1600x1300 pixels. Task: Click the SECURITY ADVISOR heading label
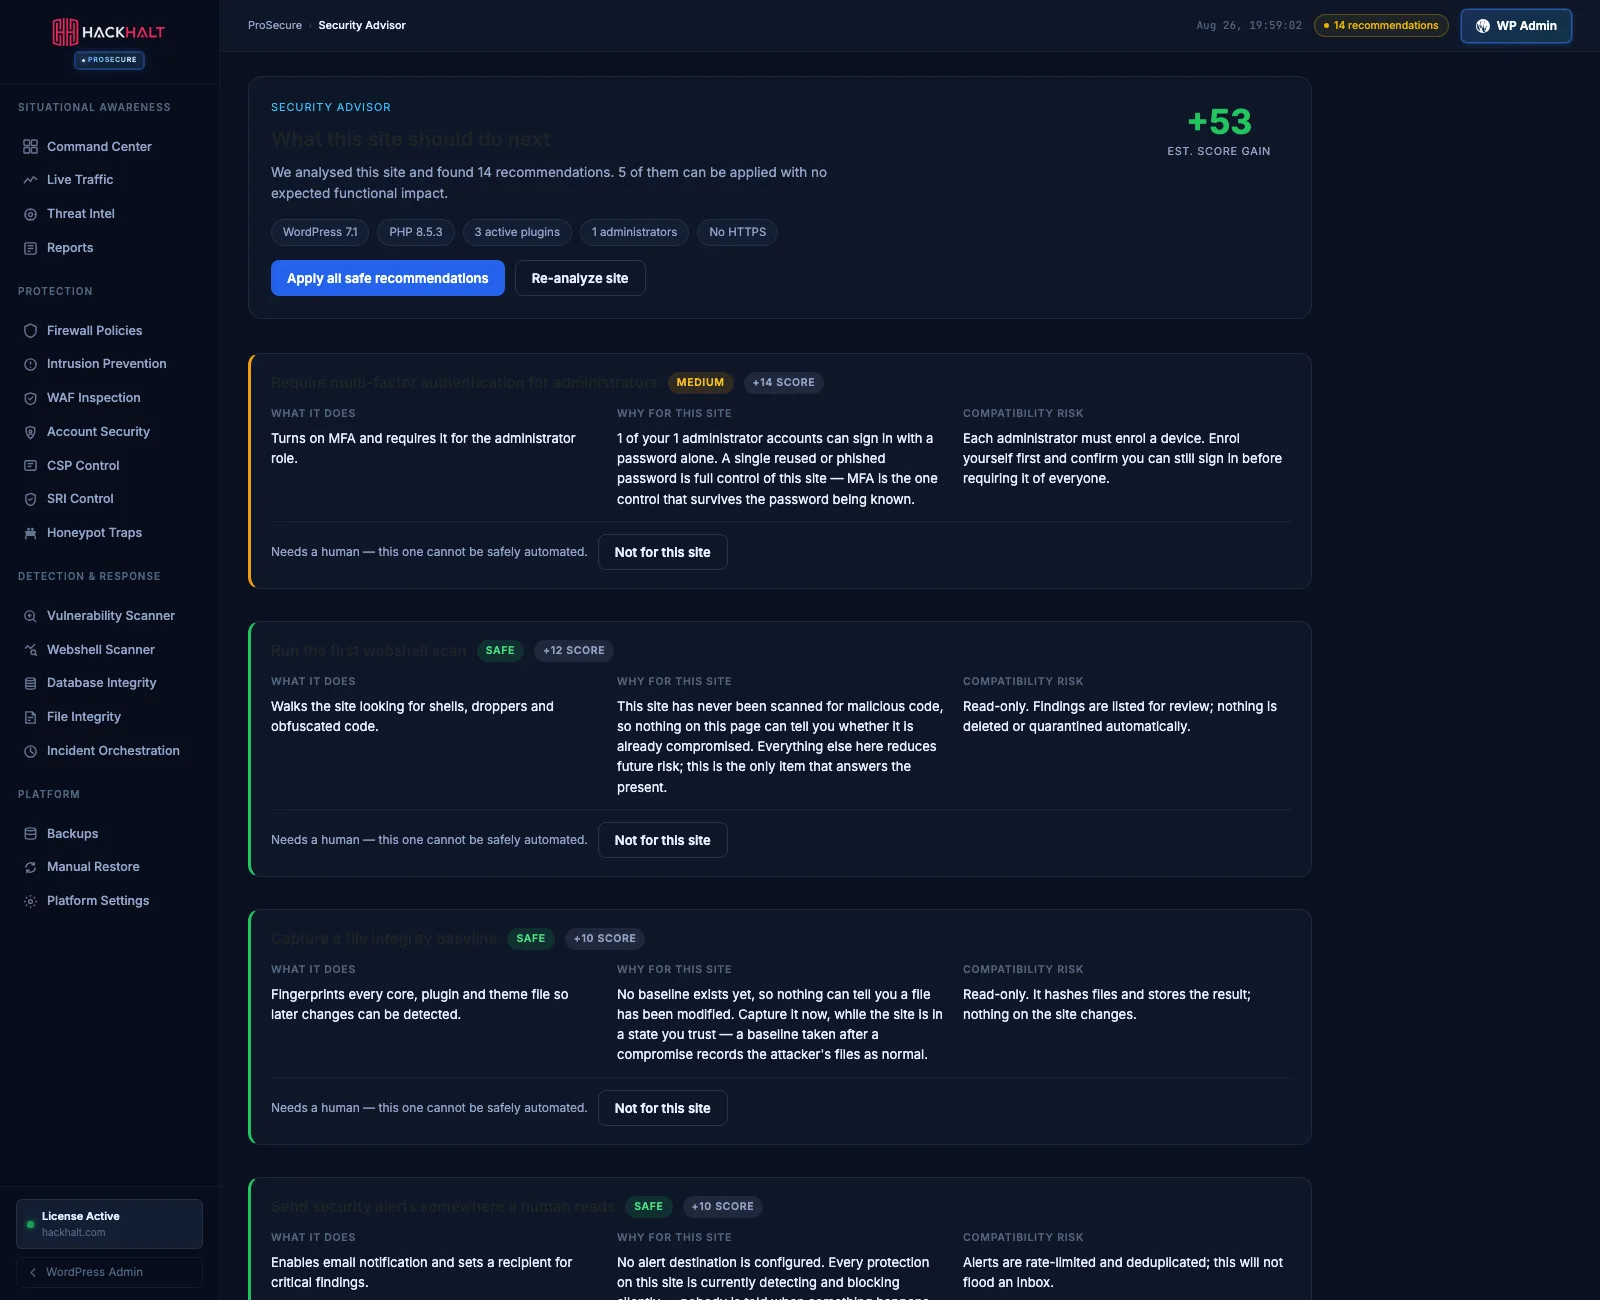pyautogui.click(x=331, y=107)
